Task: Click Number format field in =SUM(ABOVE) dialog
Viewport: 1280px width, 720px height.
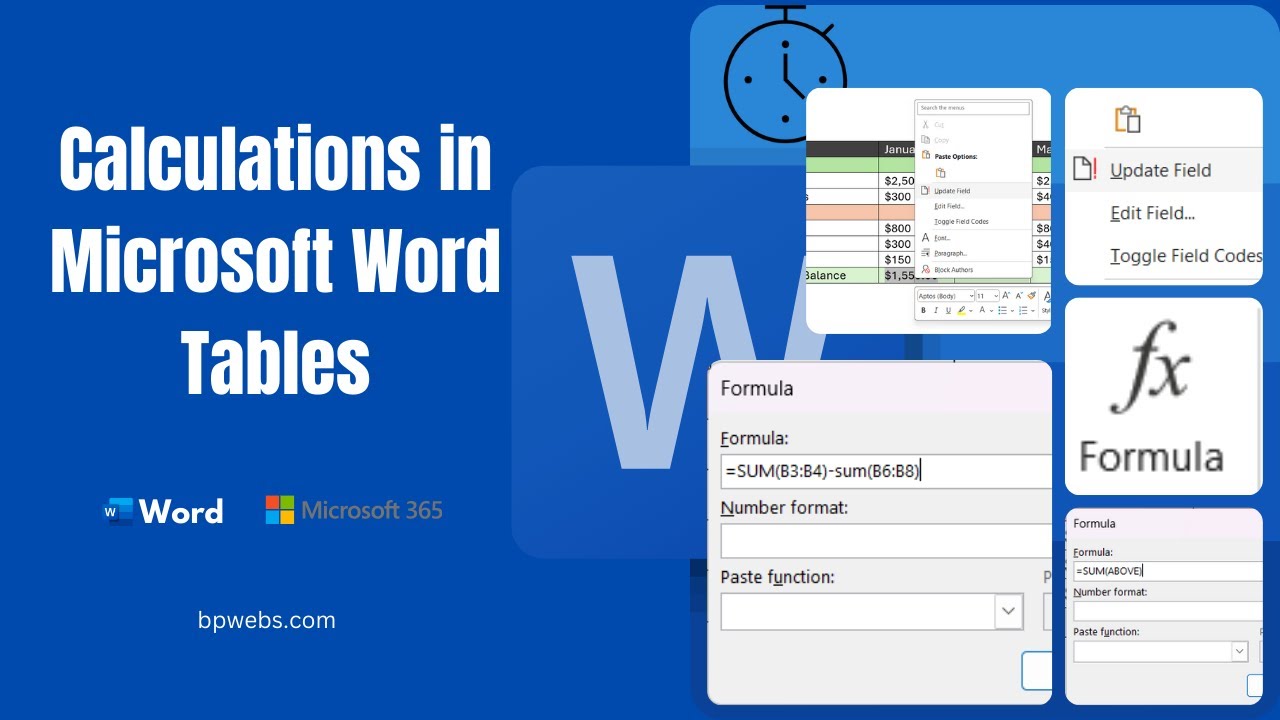Action: coord(1168,611)
